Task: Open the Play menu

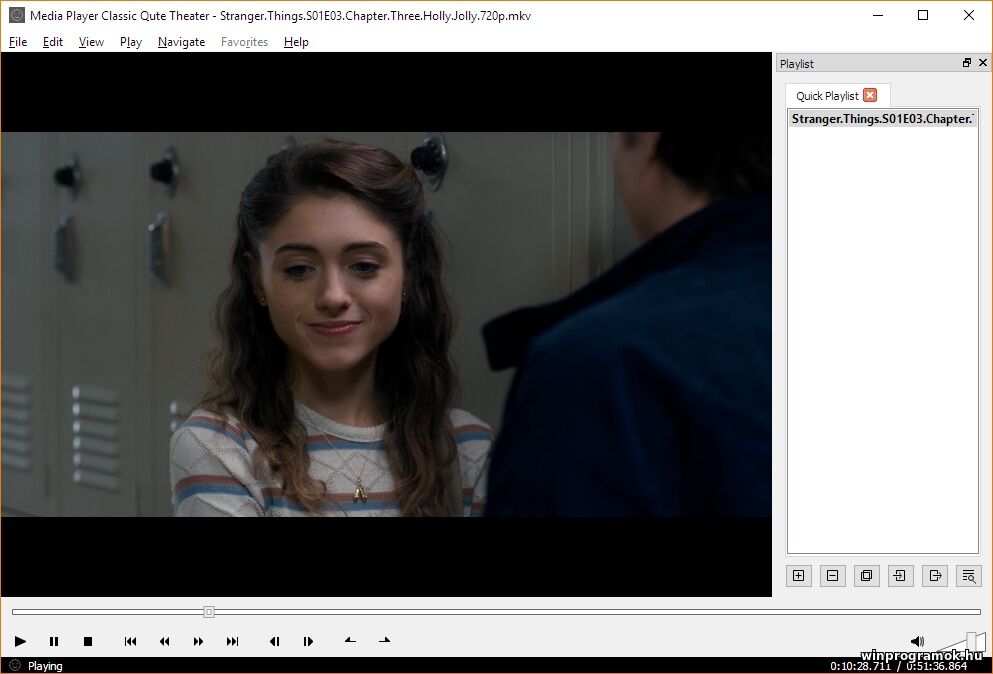Action: 130,41
